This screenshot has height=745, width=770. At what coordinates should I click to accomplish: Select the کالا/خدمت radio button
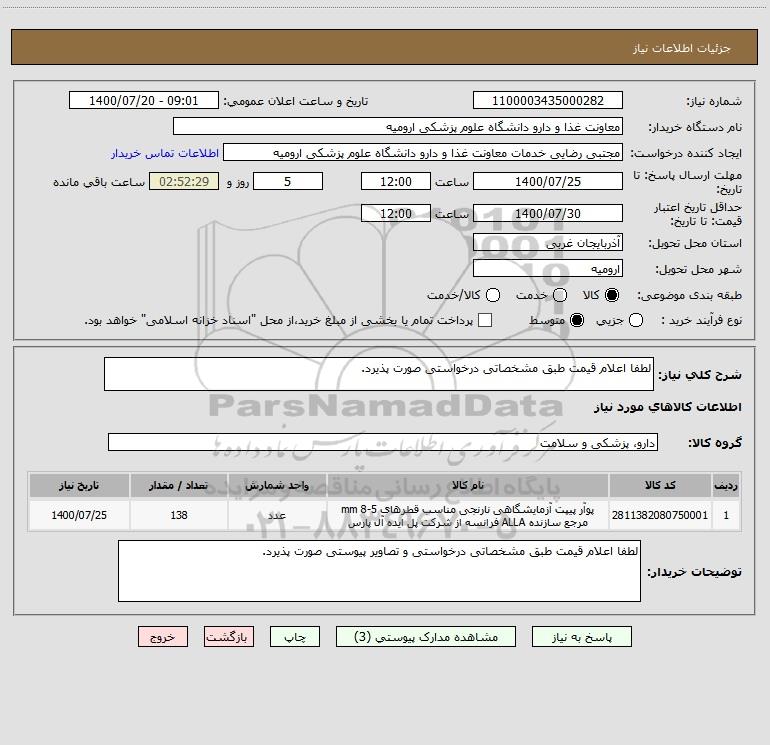click(x=493, y=295)
